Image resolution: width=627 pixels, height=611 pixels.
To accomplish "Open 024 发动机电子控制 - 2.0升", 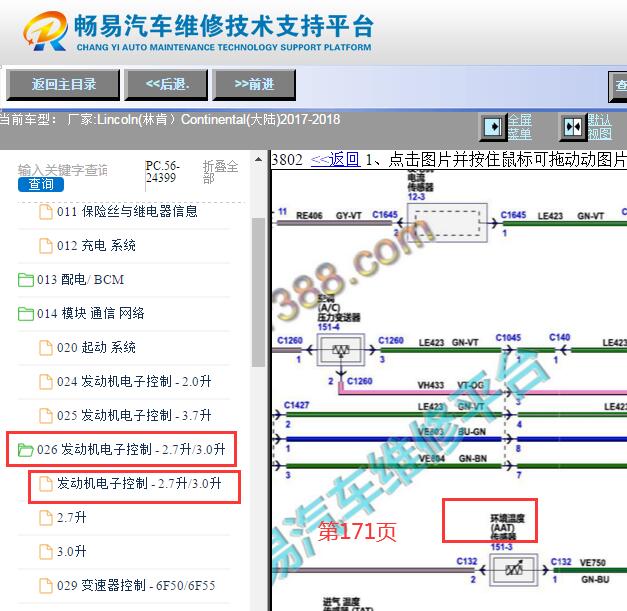I will coord(134,381).
